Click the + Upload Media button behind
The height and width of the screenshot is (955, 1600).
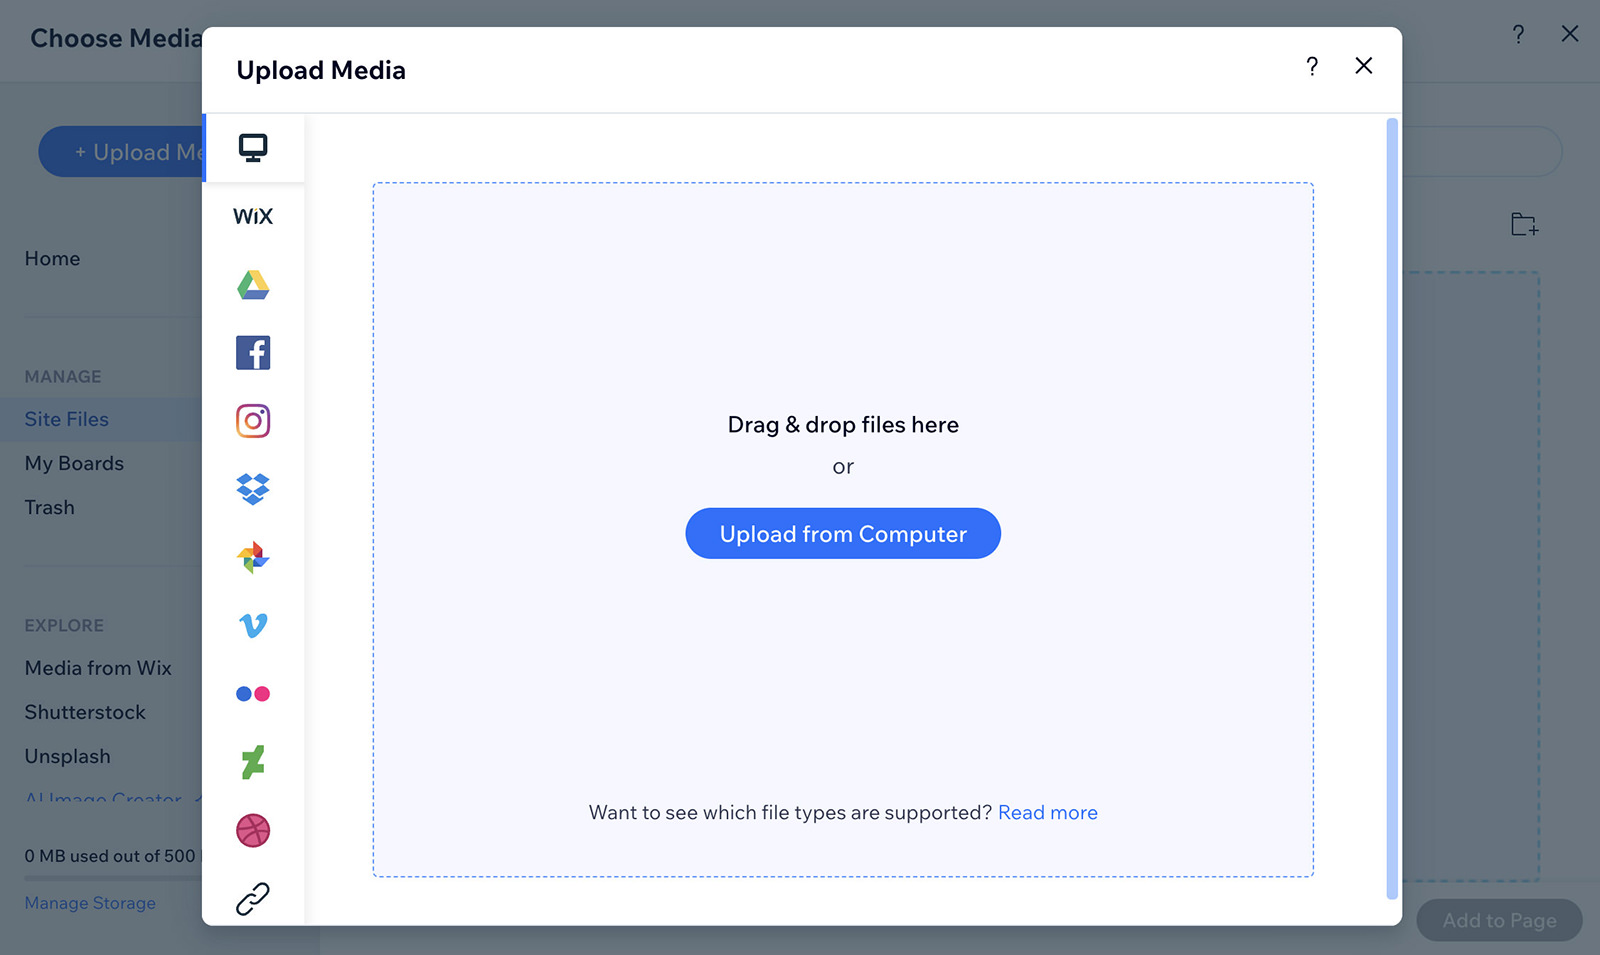click(x=121, y=152)
